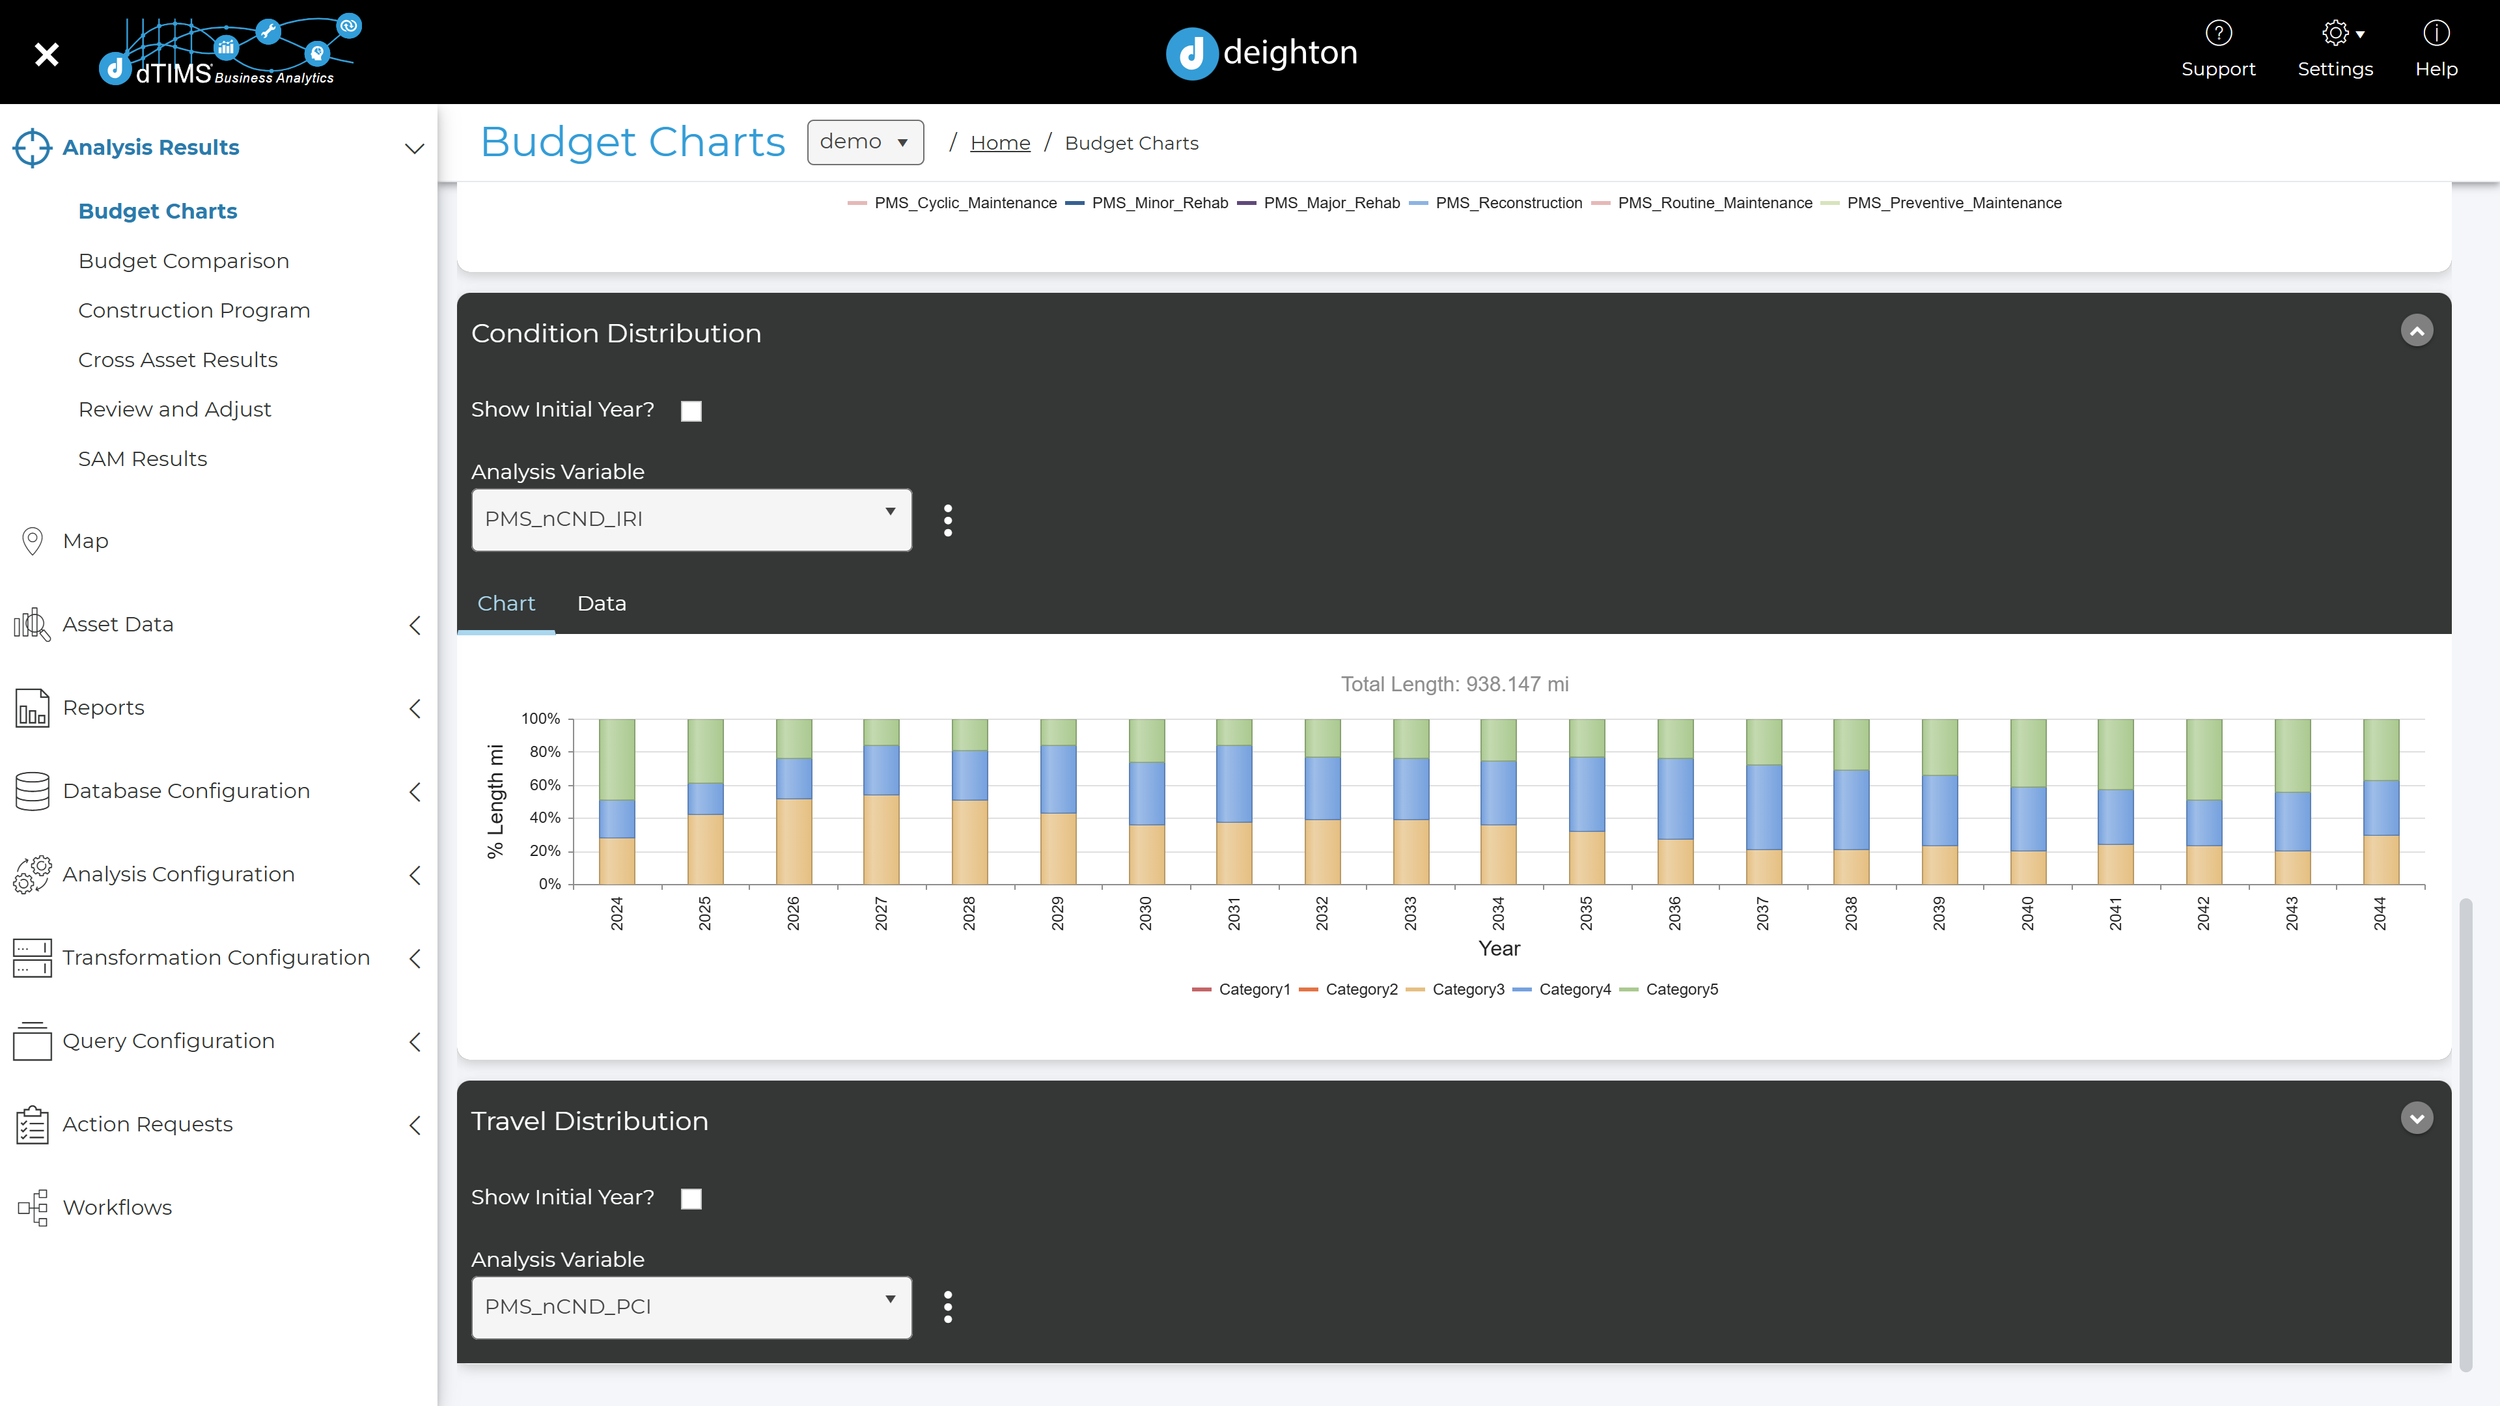The width and height of the screenshot is (2500, 1406).
Task: Open Budget Comparison in sidebar menu
Action: pos(184,261)
